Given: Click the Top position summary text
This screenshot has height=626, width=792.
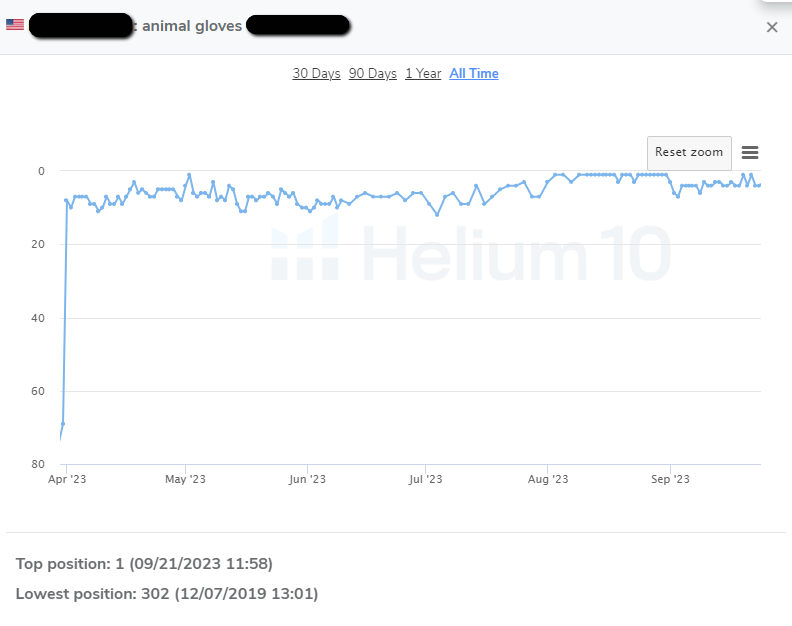Looking at the screenshot, I should point(144,564).
